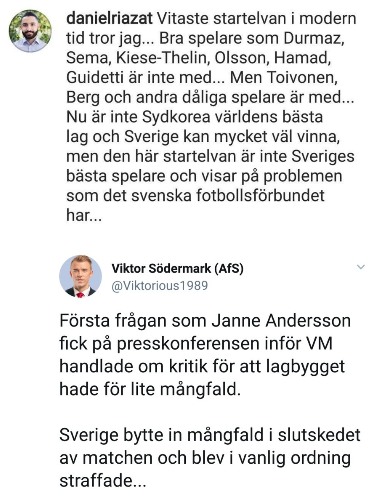Expand the tweet options chevron arrow
The width and height of the screenshot is (382, 499).
pos(361,267)
